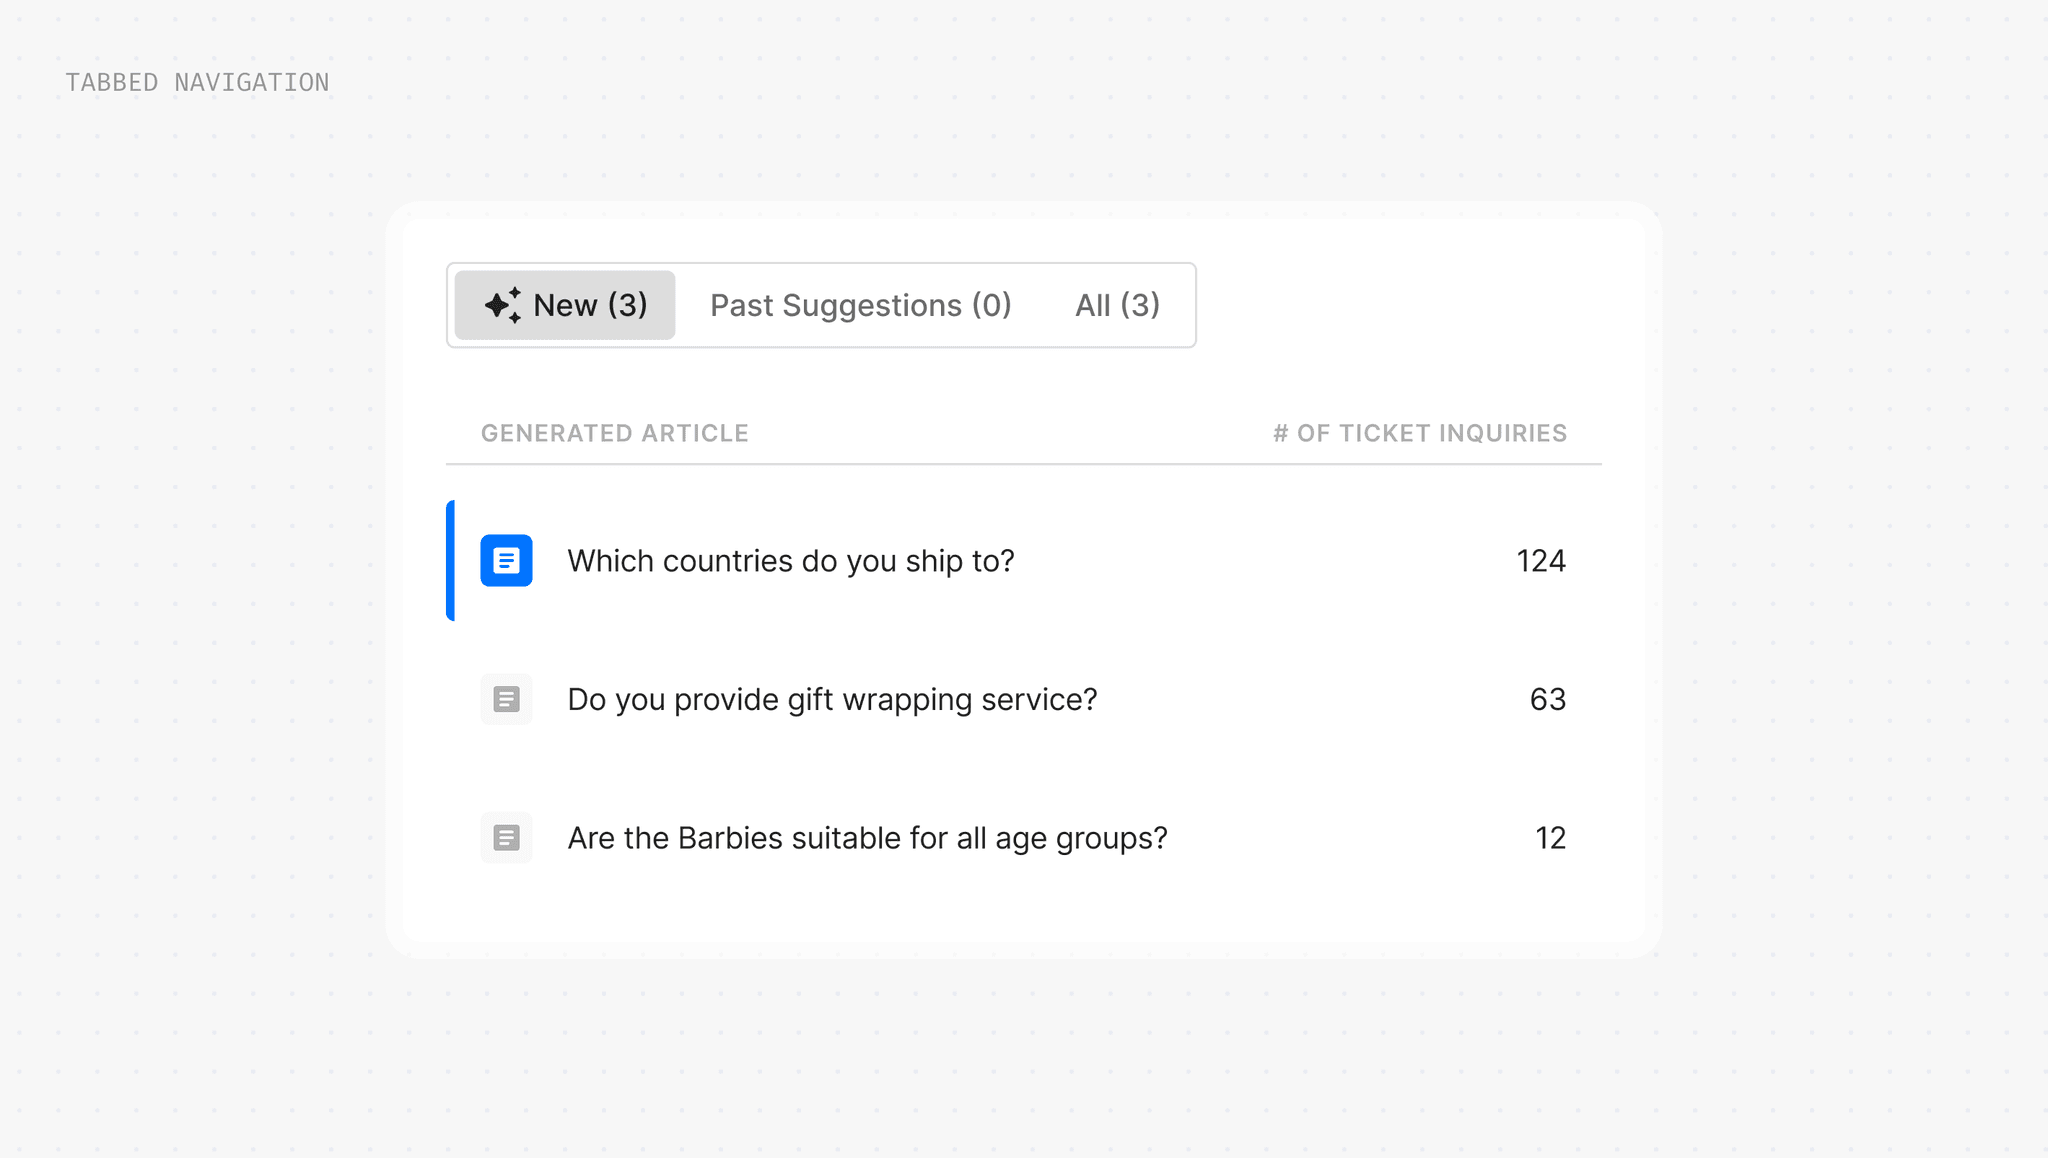Click the 124 ticket inquiries count
2048x1158 pixels.
pos(1540,561)
